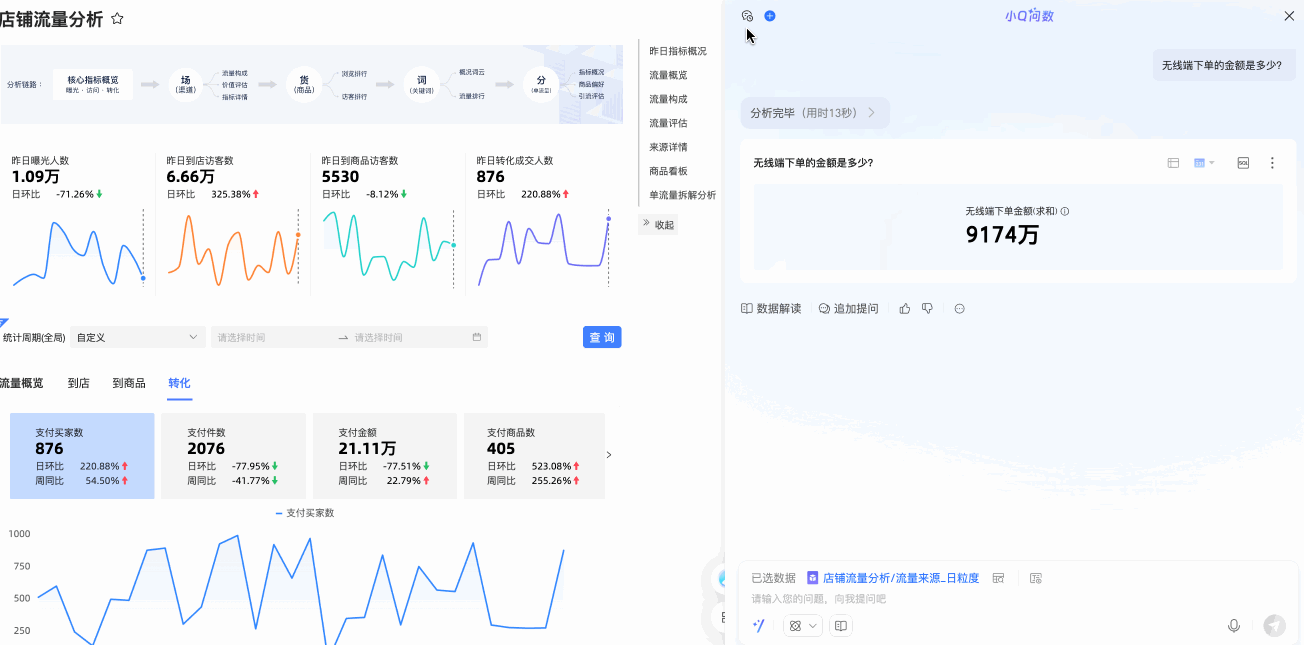The width and height of the screenshot is (1304, 645).
Task: Jump to 流量概览 in side navigation
Action: point(668,75)
